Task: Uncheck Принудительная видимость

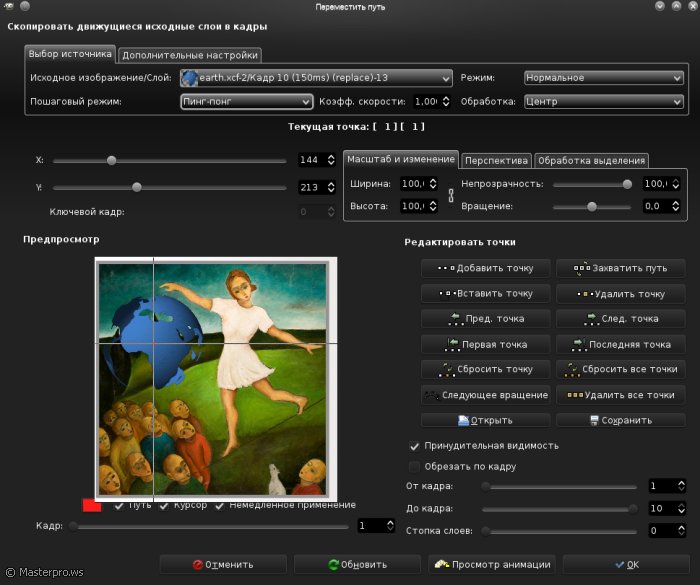Action: tap(414, 446)
